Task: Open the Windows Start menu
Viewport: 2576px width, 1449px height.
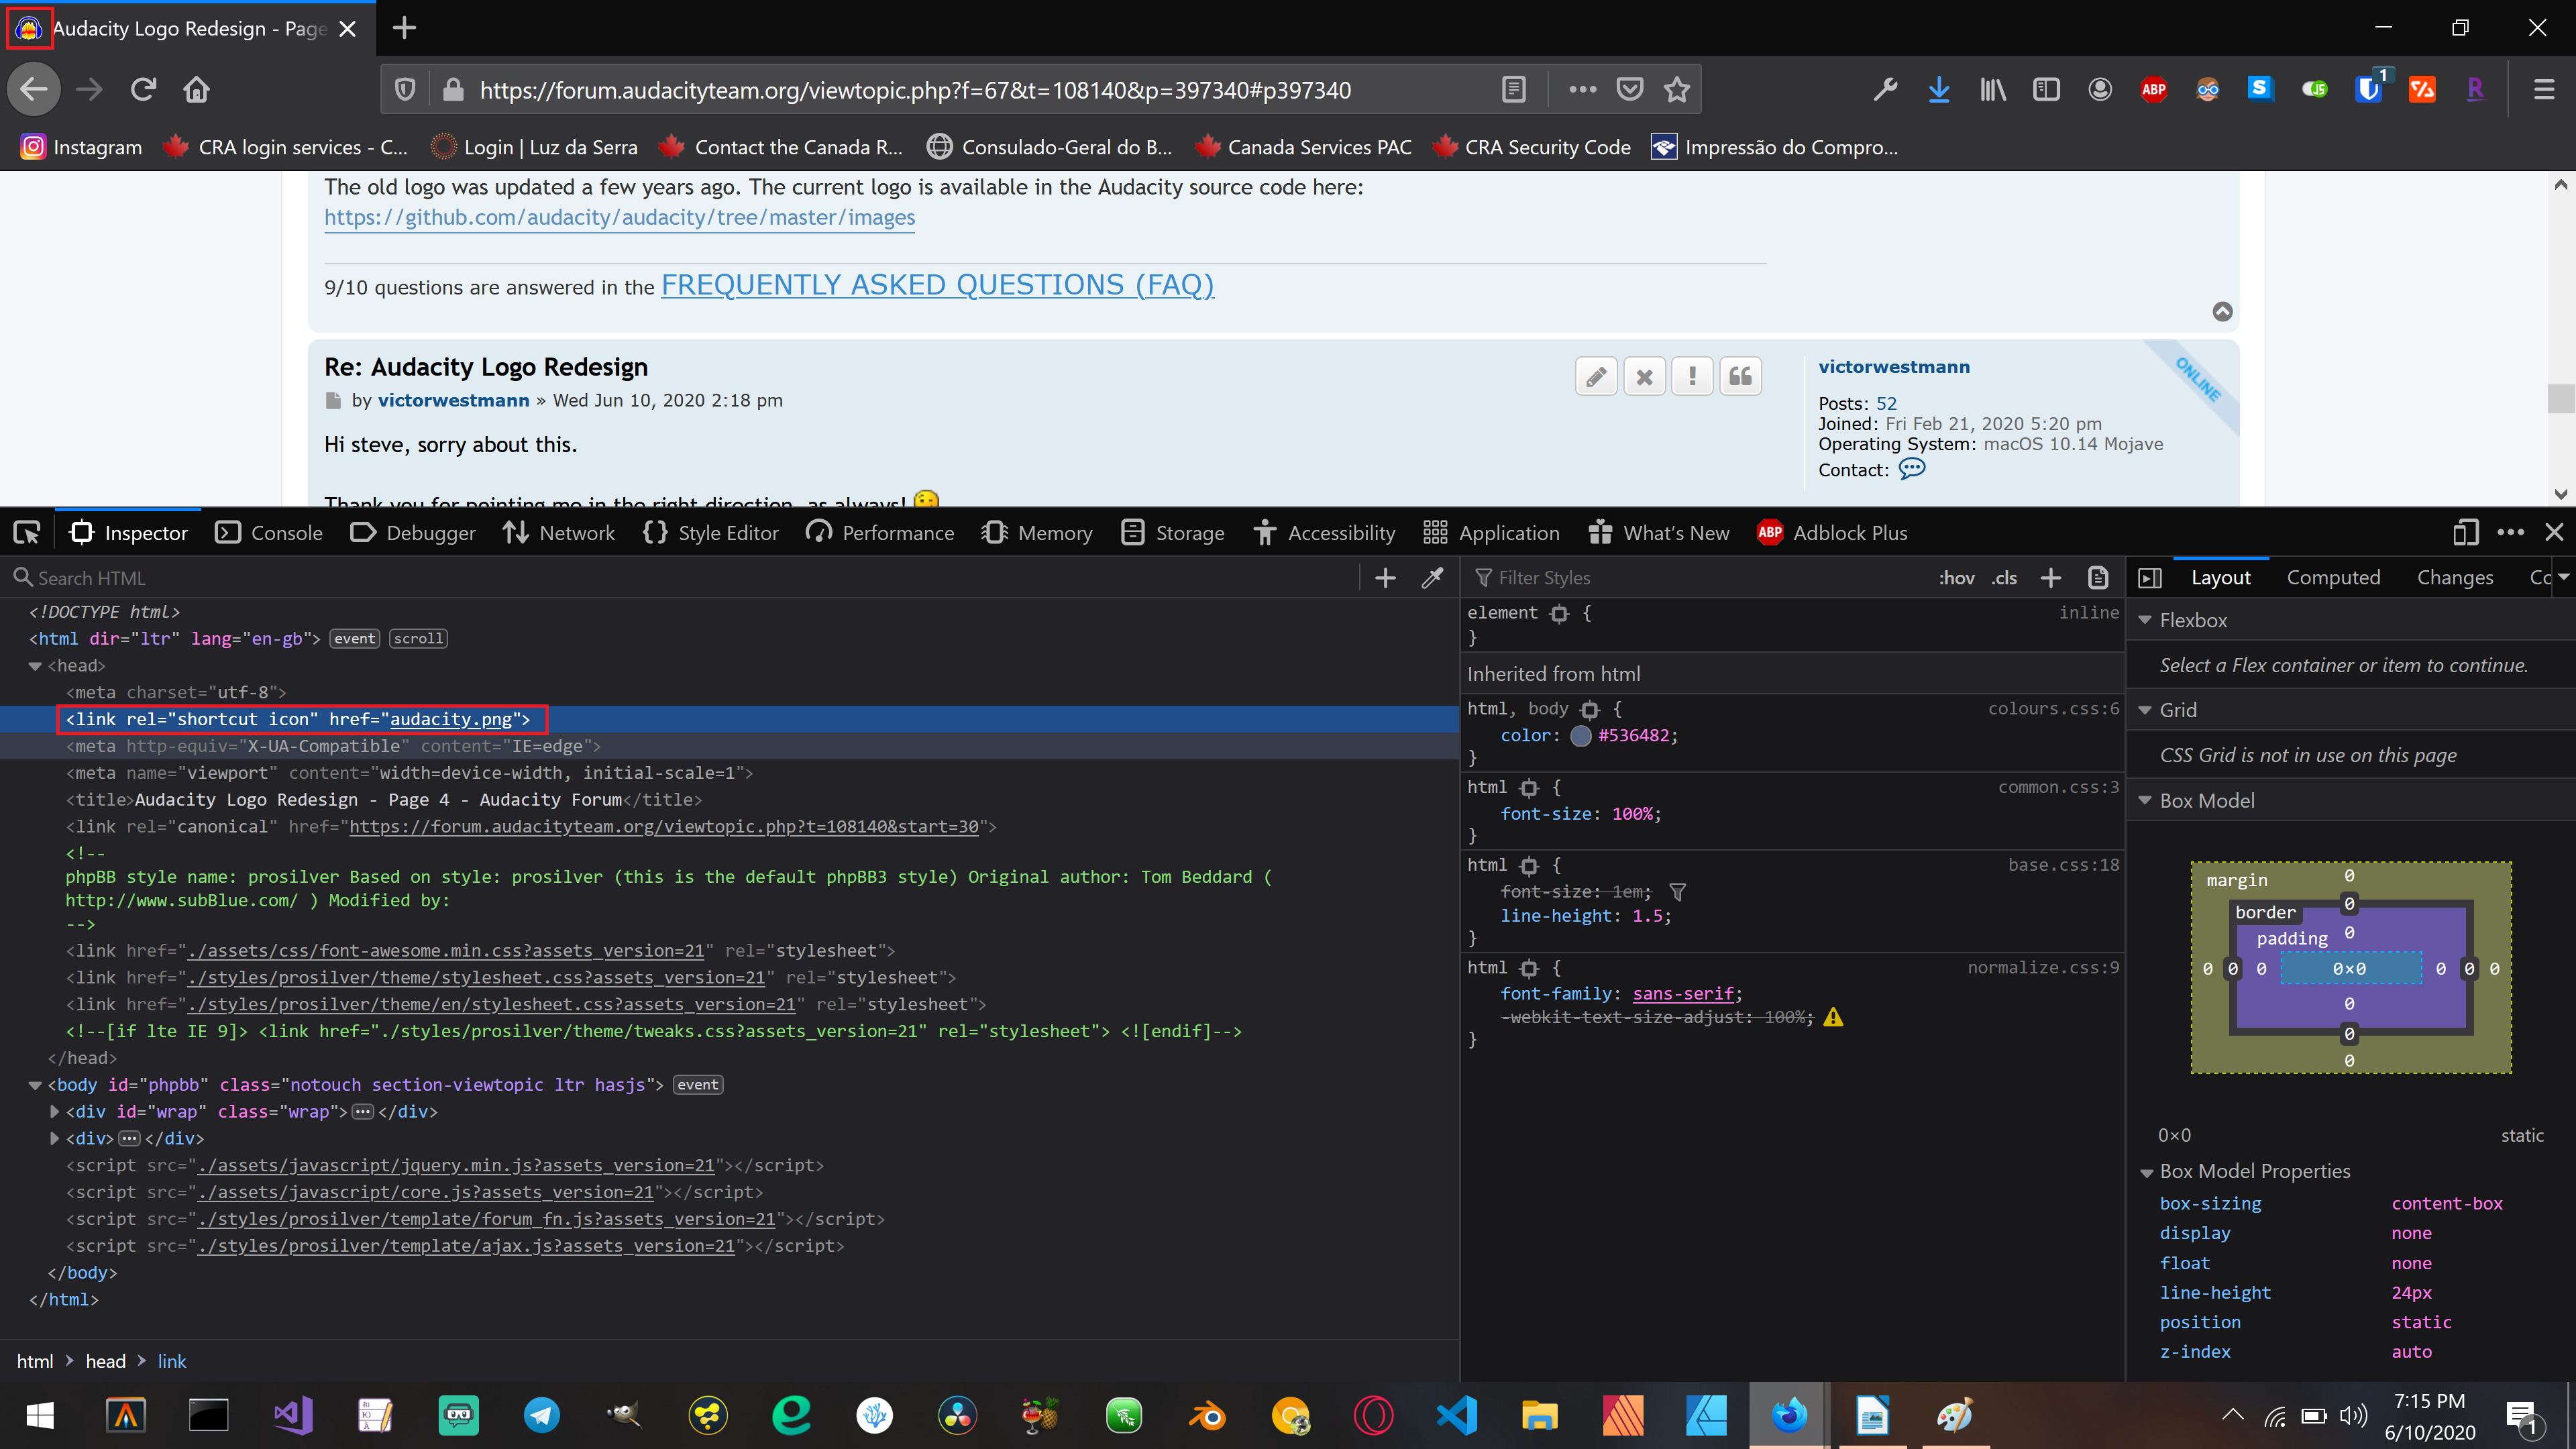Action: coord(40,1416)
